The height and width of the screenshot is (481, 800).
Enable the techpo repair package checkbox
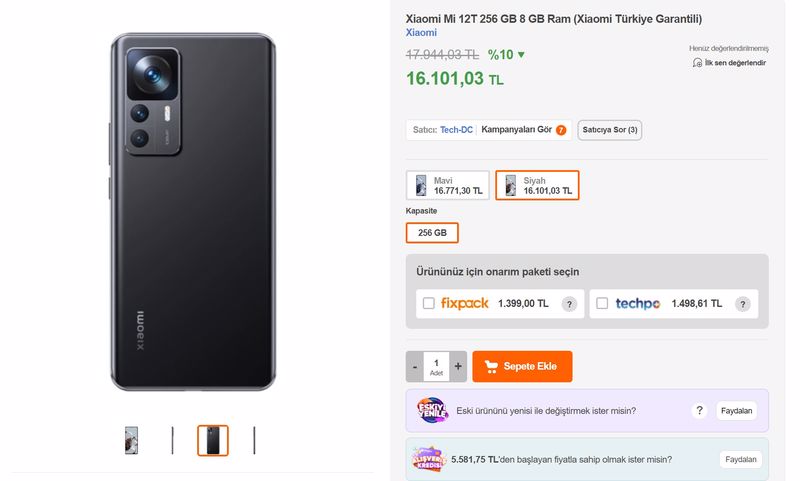click(602, 303)
